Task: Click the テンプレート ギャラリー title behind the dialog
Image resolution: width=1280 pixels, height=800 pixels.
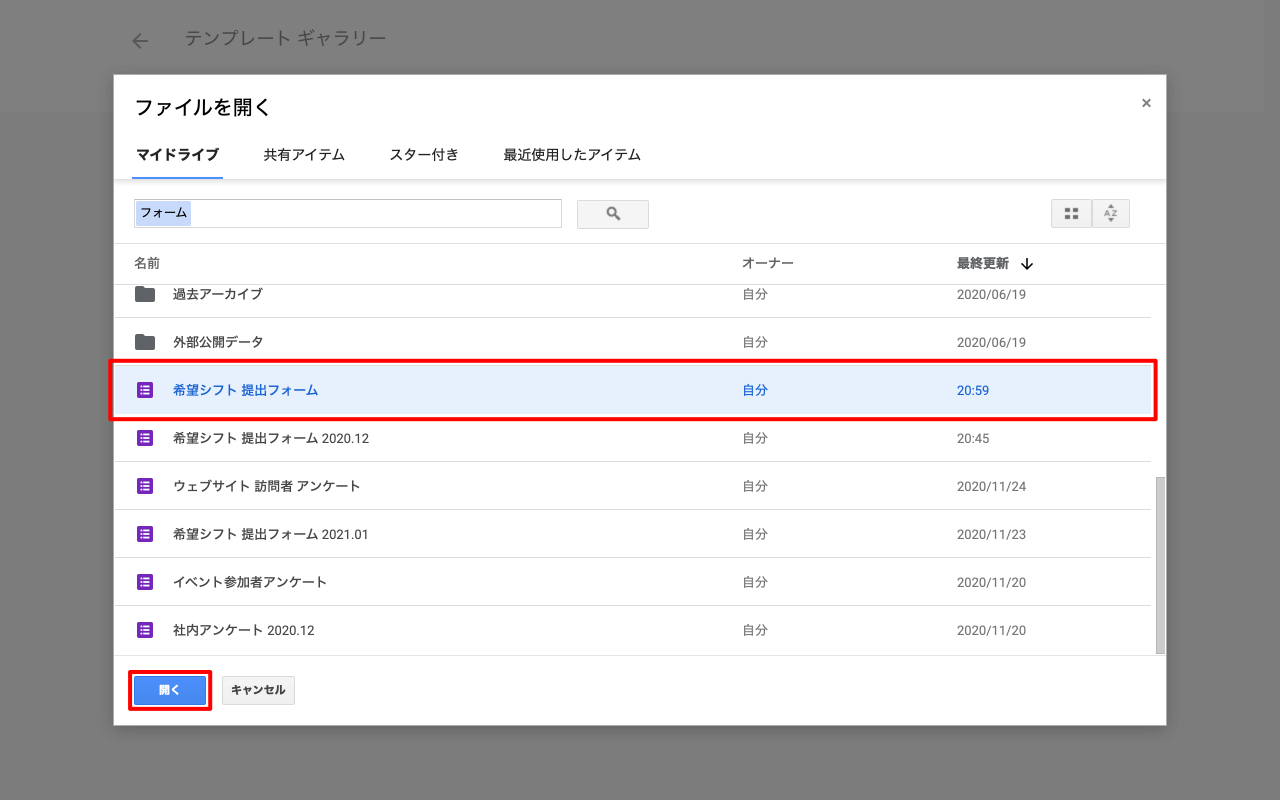Action: click(285, 39)
